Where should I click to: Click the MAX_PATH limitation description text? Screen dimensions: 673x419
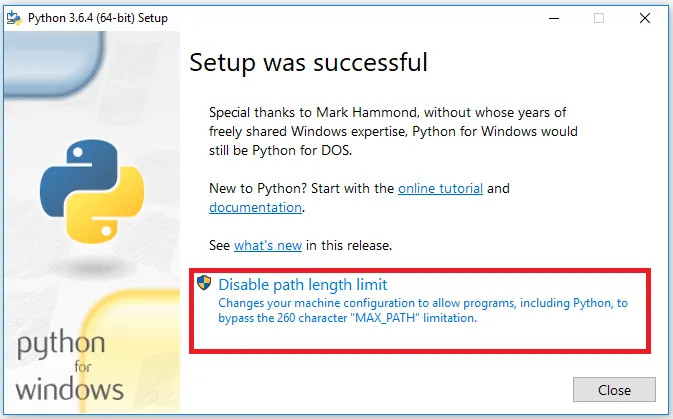coord(422,310)
